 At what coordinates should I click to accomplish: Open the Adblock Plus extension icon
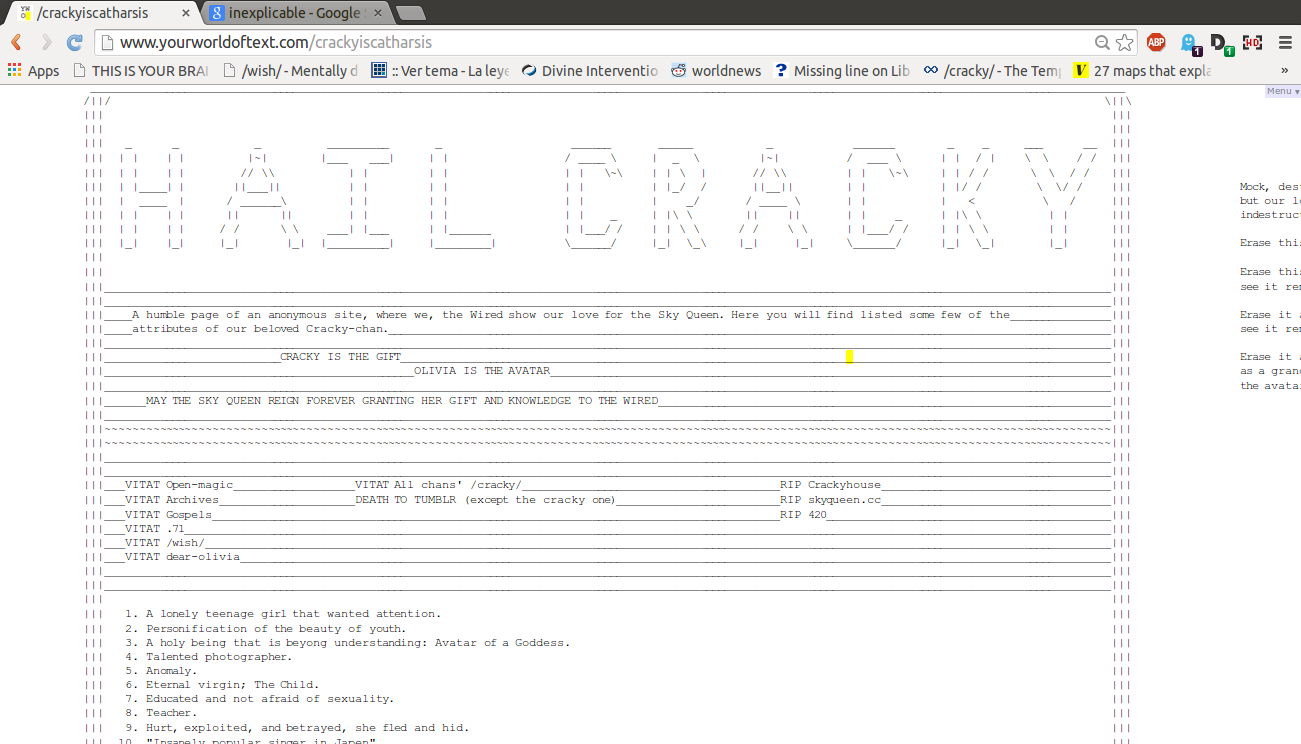coord(1156,42)
